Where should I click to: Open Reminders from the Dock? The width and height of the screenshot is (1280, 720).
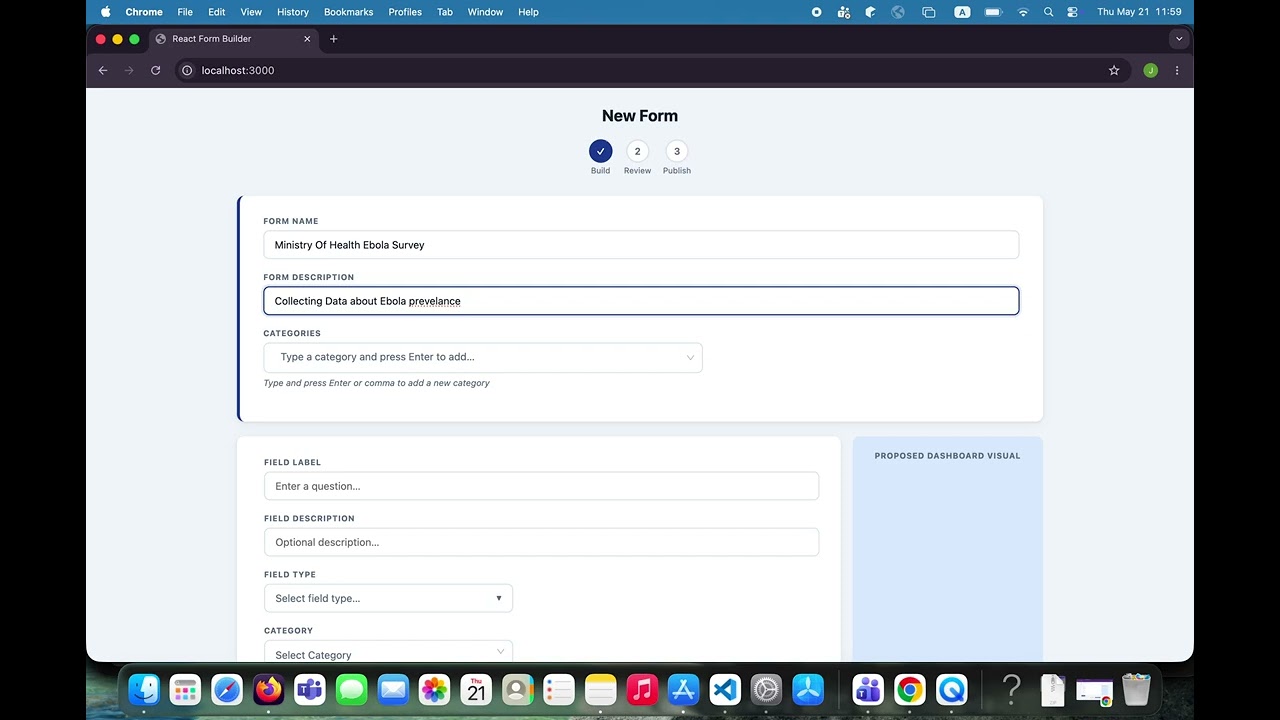click(559, 689)
